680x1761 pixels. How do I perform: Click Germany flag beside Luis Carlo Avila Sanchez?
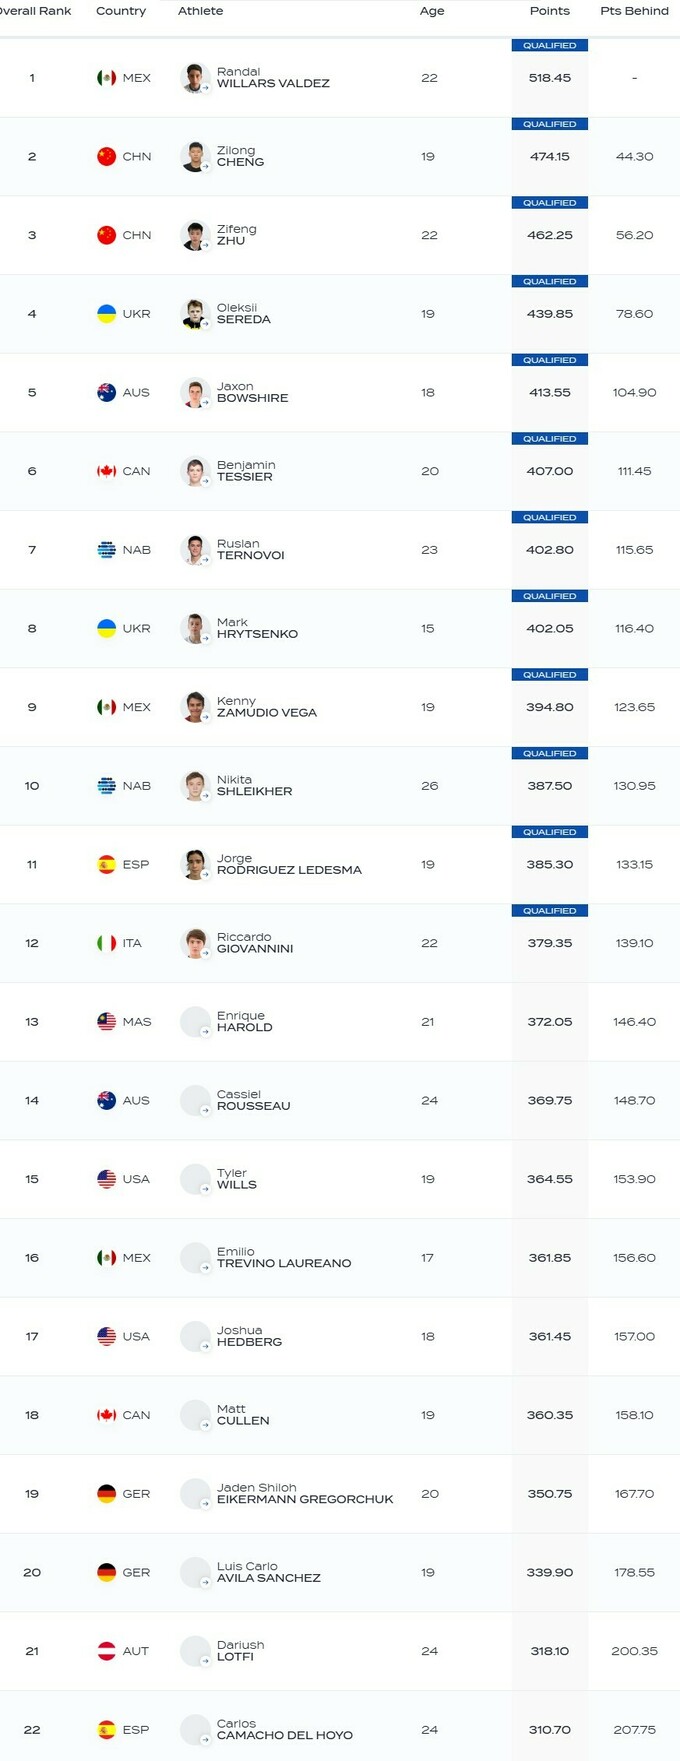(106, 1572)
